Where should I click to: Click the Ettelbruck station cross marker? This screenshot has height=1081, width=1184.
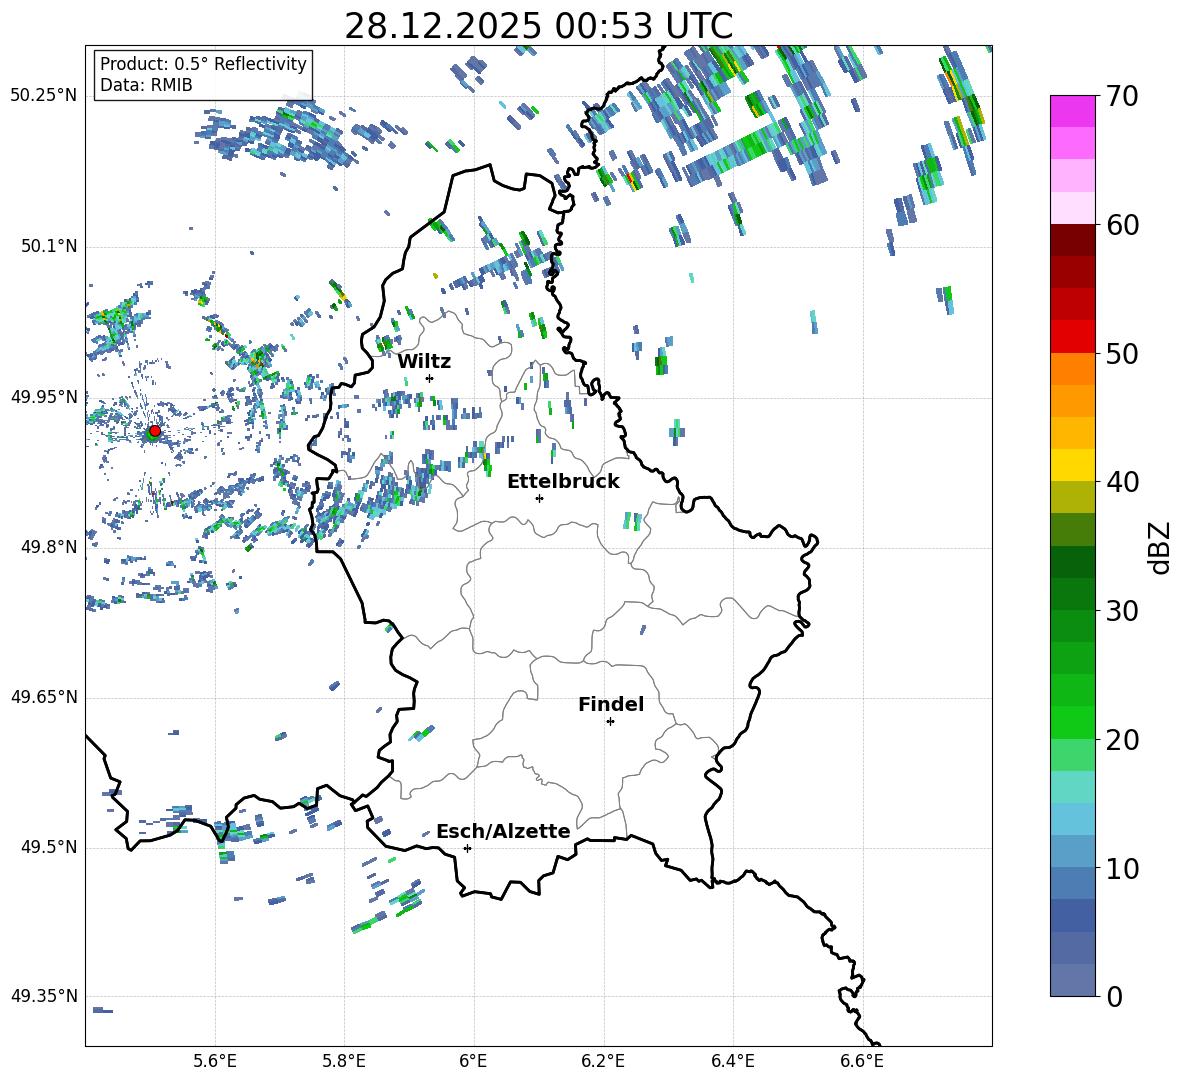tap(539, 498)
